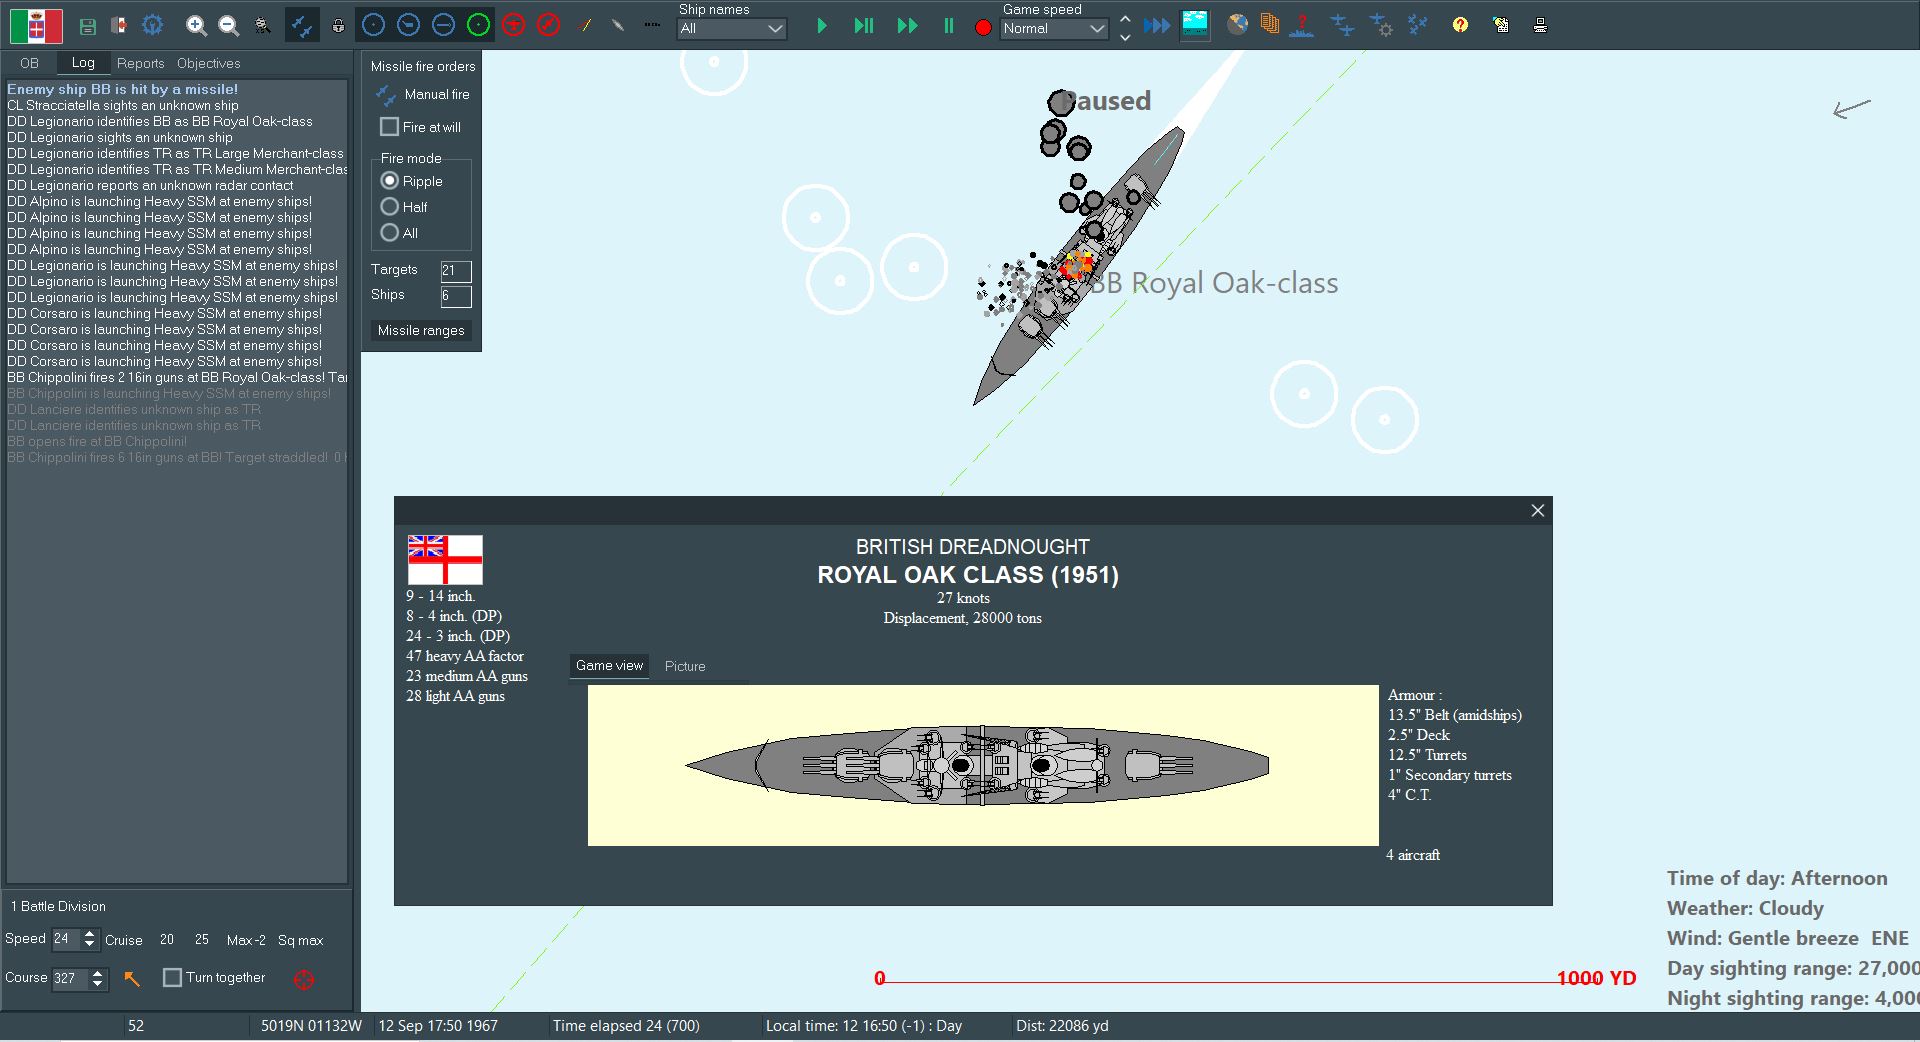The height and width of the screenshot is (1042, 1920).
Task: Close the Royal Oak class info panel
Action: tap(1538, 511)
